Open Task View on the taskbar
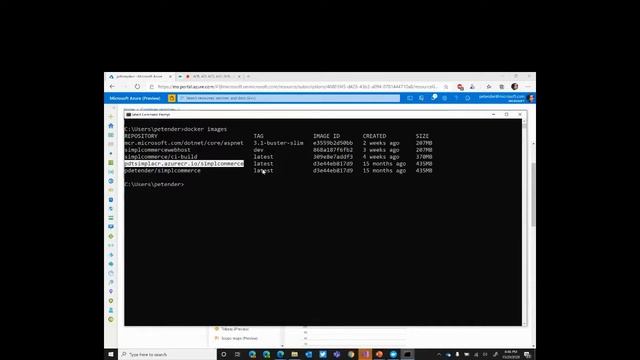This screenshot has width=640, height=360. click(237, 354)
